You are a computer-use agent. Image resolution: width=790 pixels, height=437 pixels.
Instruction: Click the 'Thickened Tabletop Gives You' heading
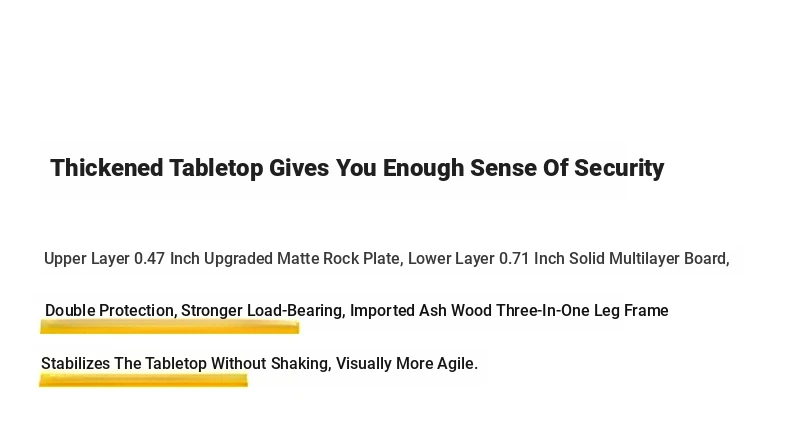[x=357, y=168]
